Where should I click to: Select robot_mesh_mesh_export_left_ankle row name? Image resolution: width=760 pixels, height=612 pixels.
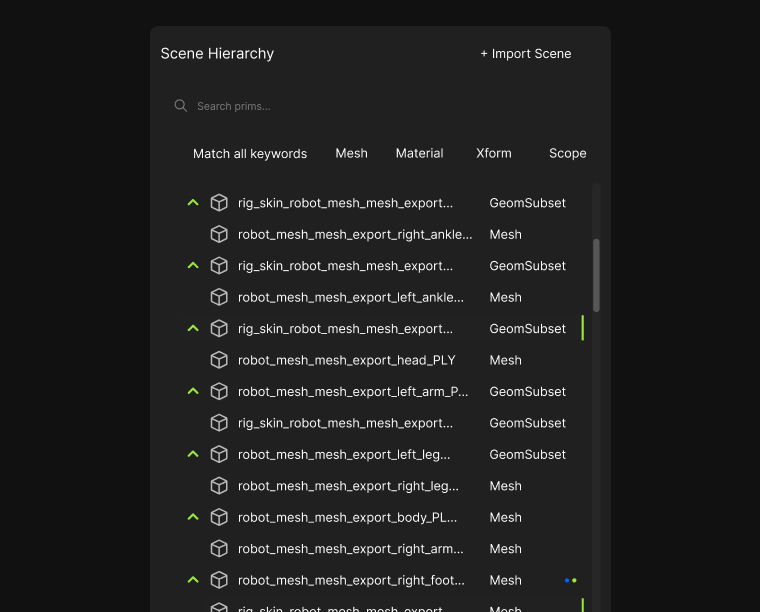tap(350, 298)
